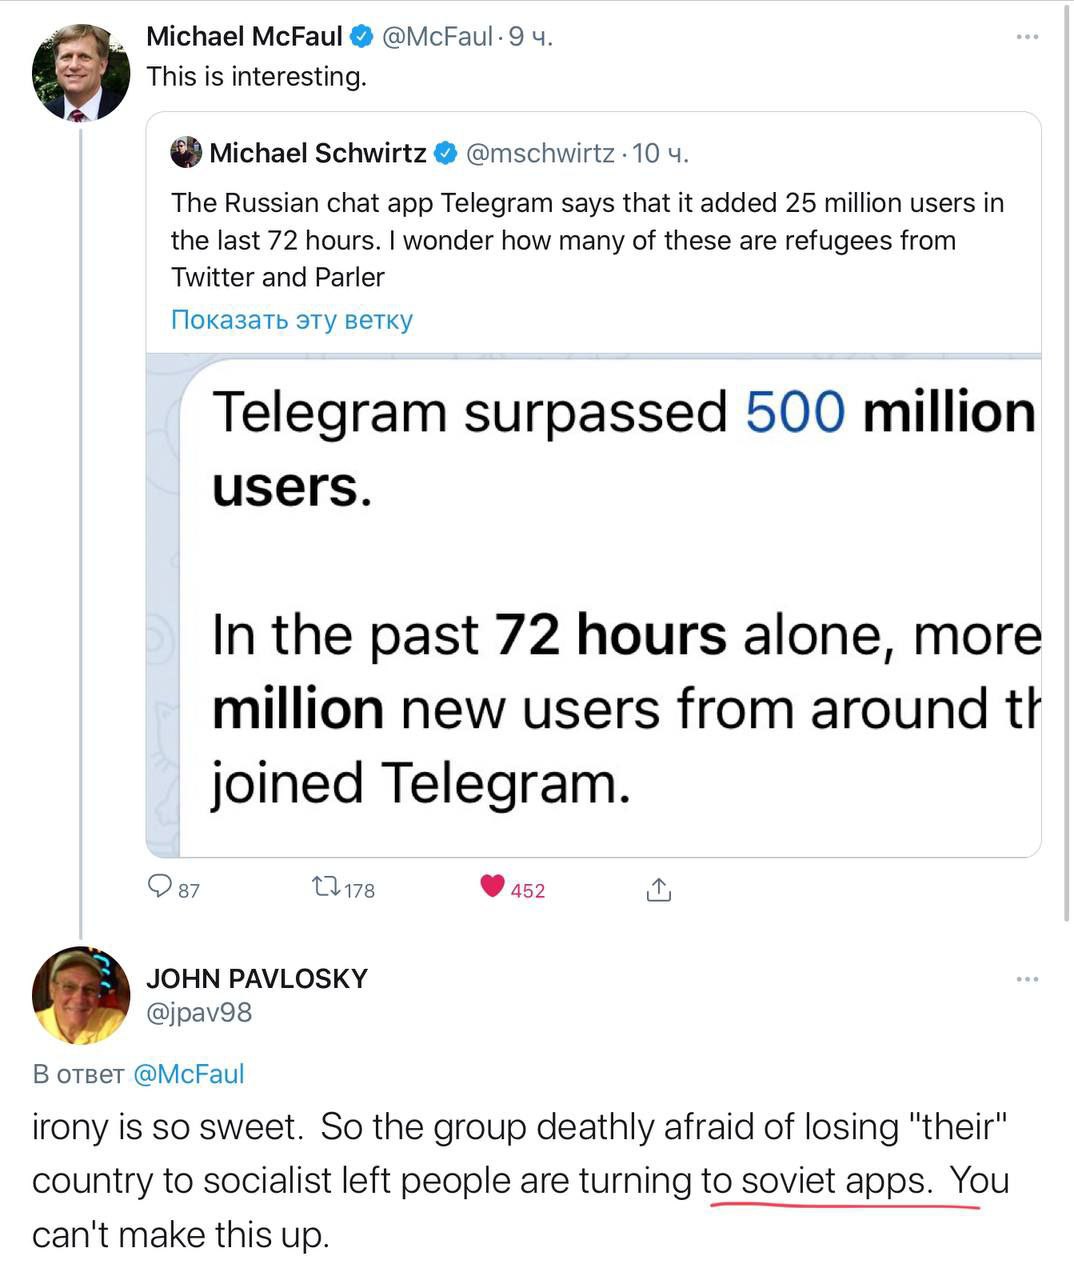
Task: Click Michael McFaul's verified badge
Action: [362, 37]
